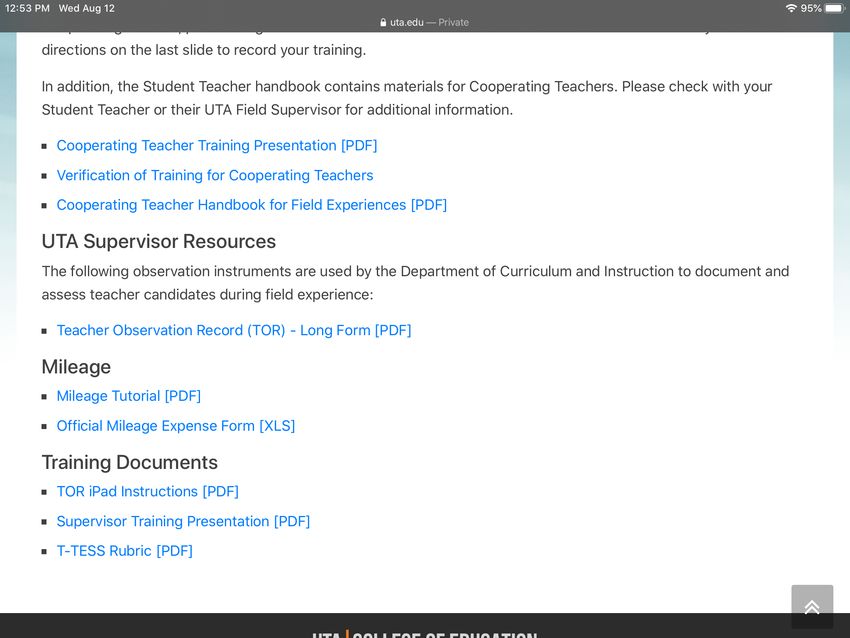Screen dimensions: 850x638
Task: Open Supervisor Training Presentation PDF
Action: [x=183, y=521]
